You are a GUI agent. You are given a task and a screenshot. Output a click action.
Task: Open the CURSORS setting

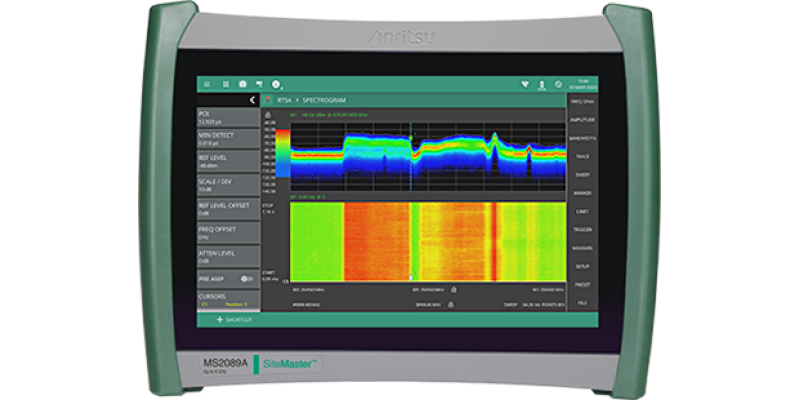click(x=228, y=299)
